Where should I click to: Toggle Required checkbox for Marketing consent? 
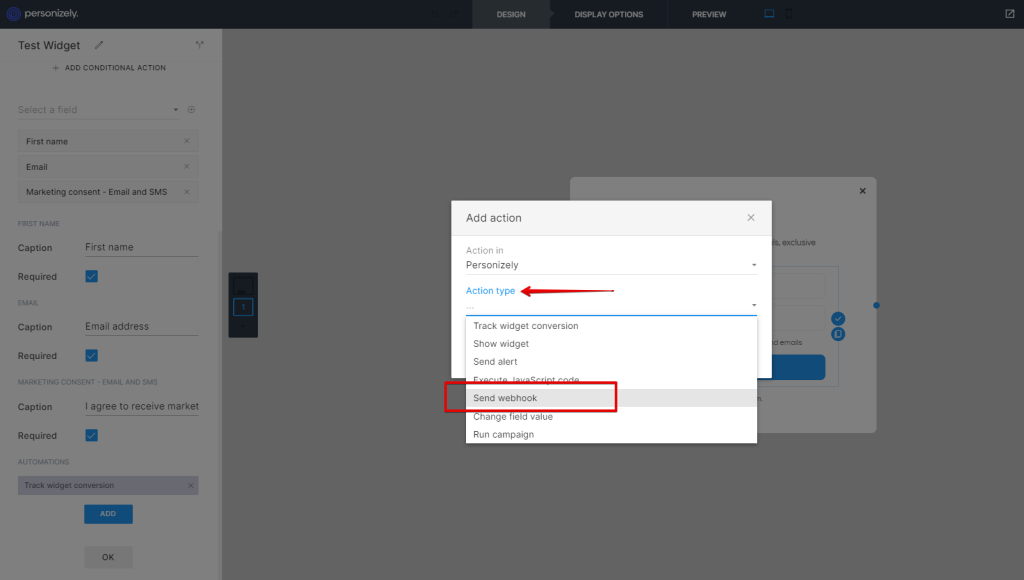click(91, 435)
